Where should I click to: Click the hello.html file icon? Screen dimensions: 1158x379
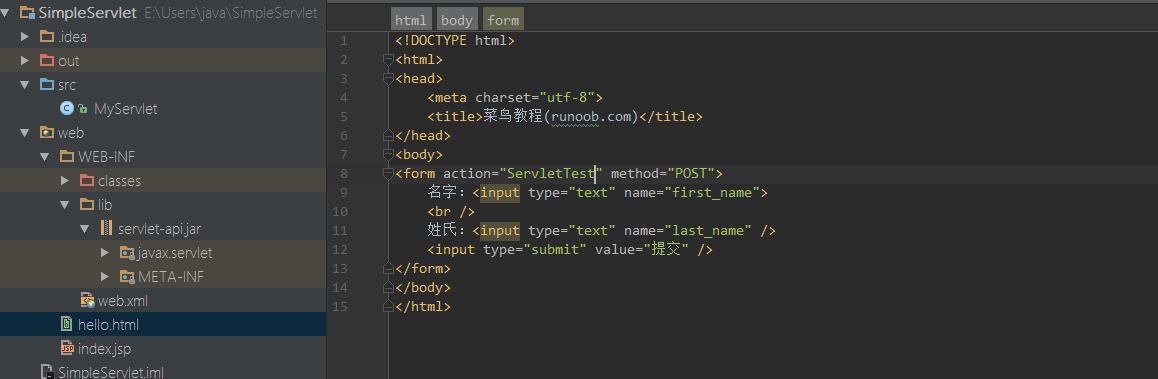pyautogui.click(x=67, y=324)
